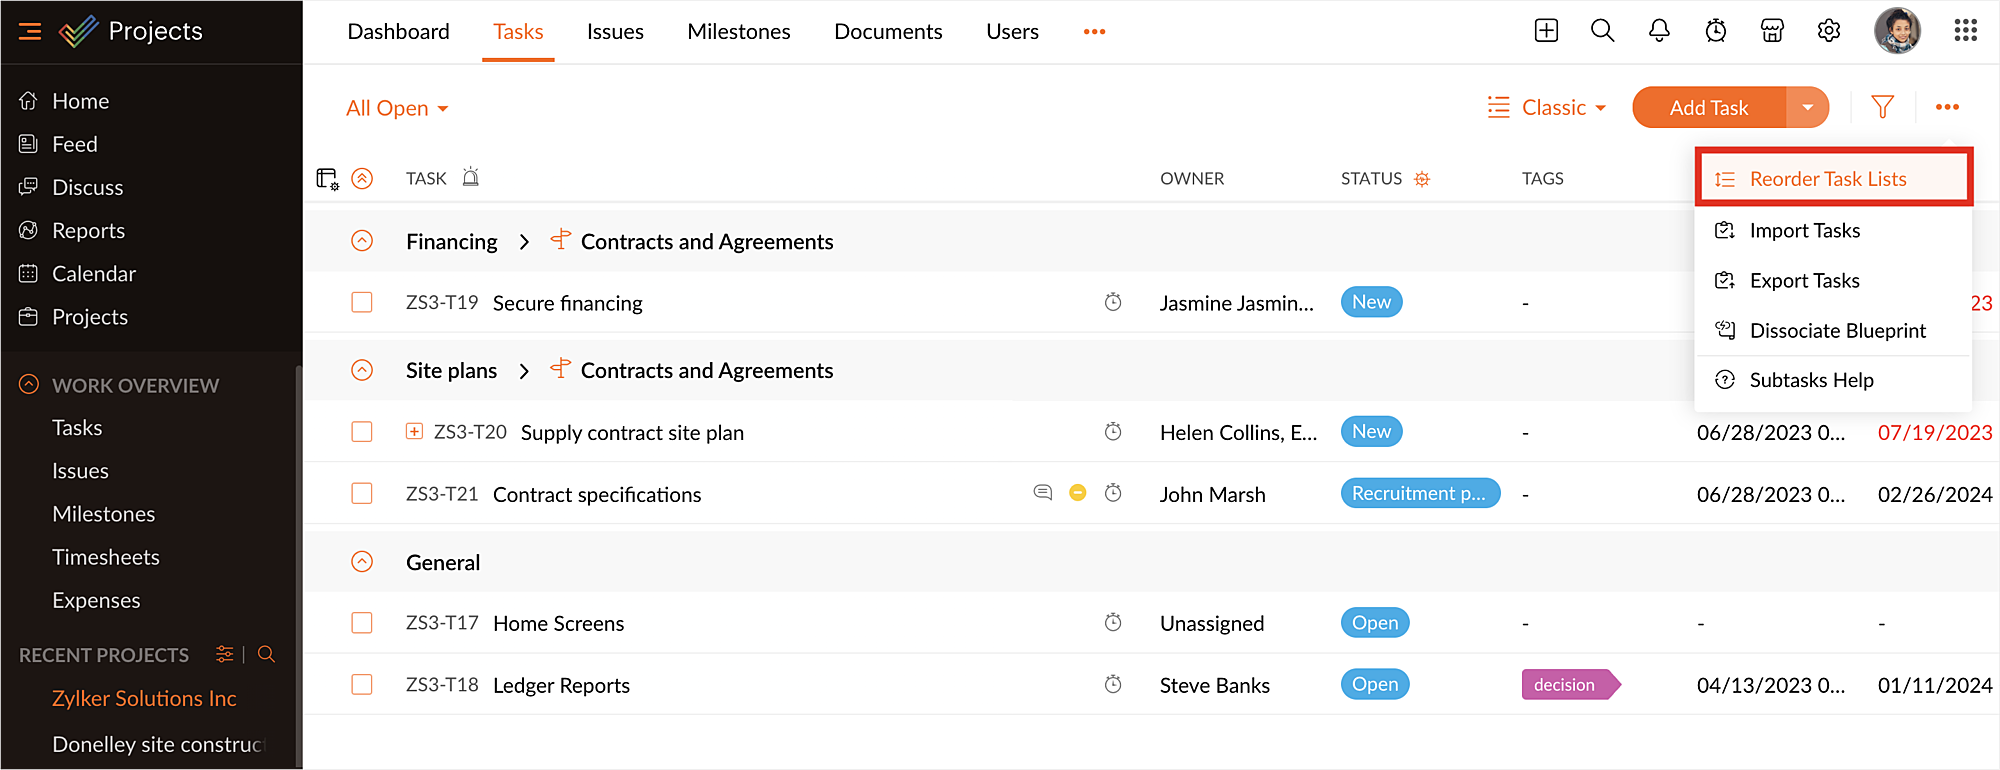Click the status column settings icon

pos(1422,179)
